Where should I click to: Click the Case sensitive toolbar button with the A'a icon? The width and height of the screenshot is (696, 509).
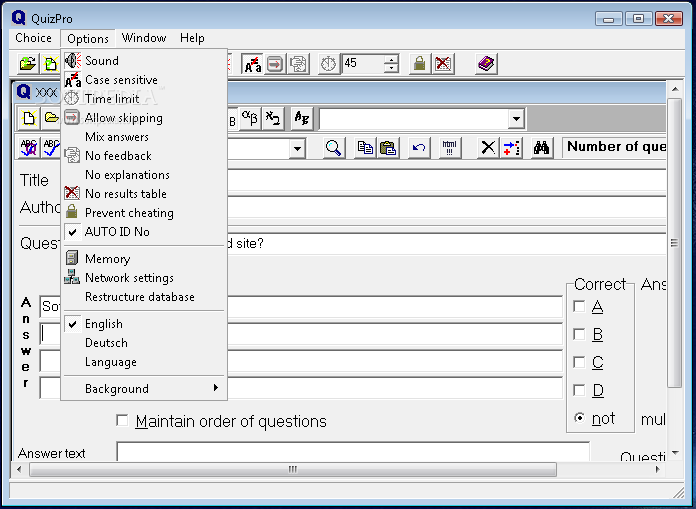tap(253, 64)
